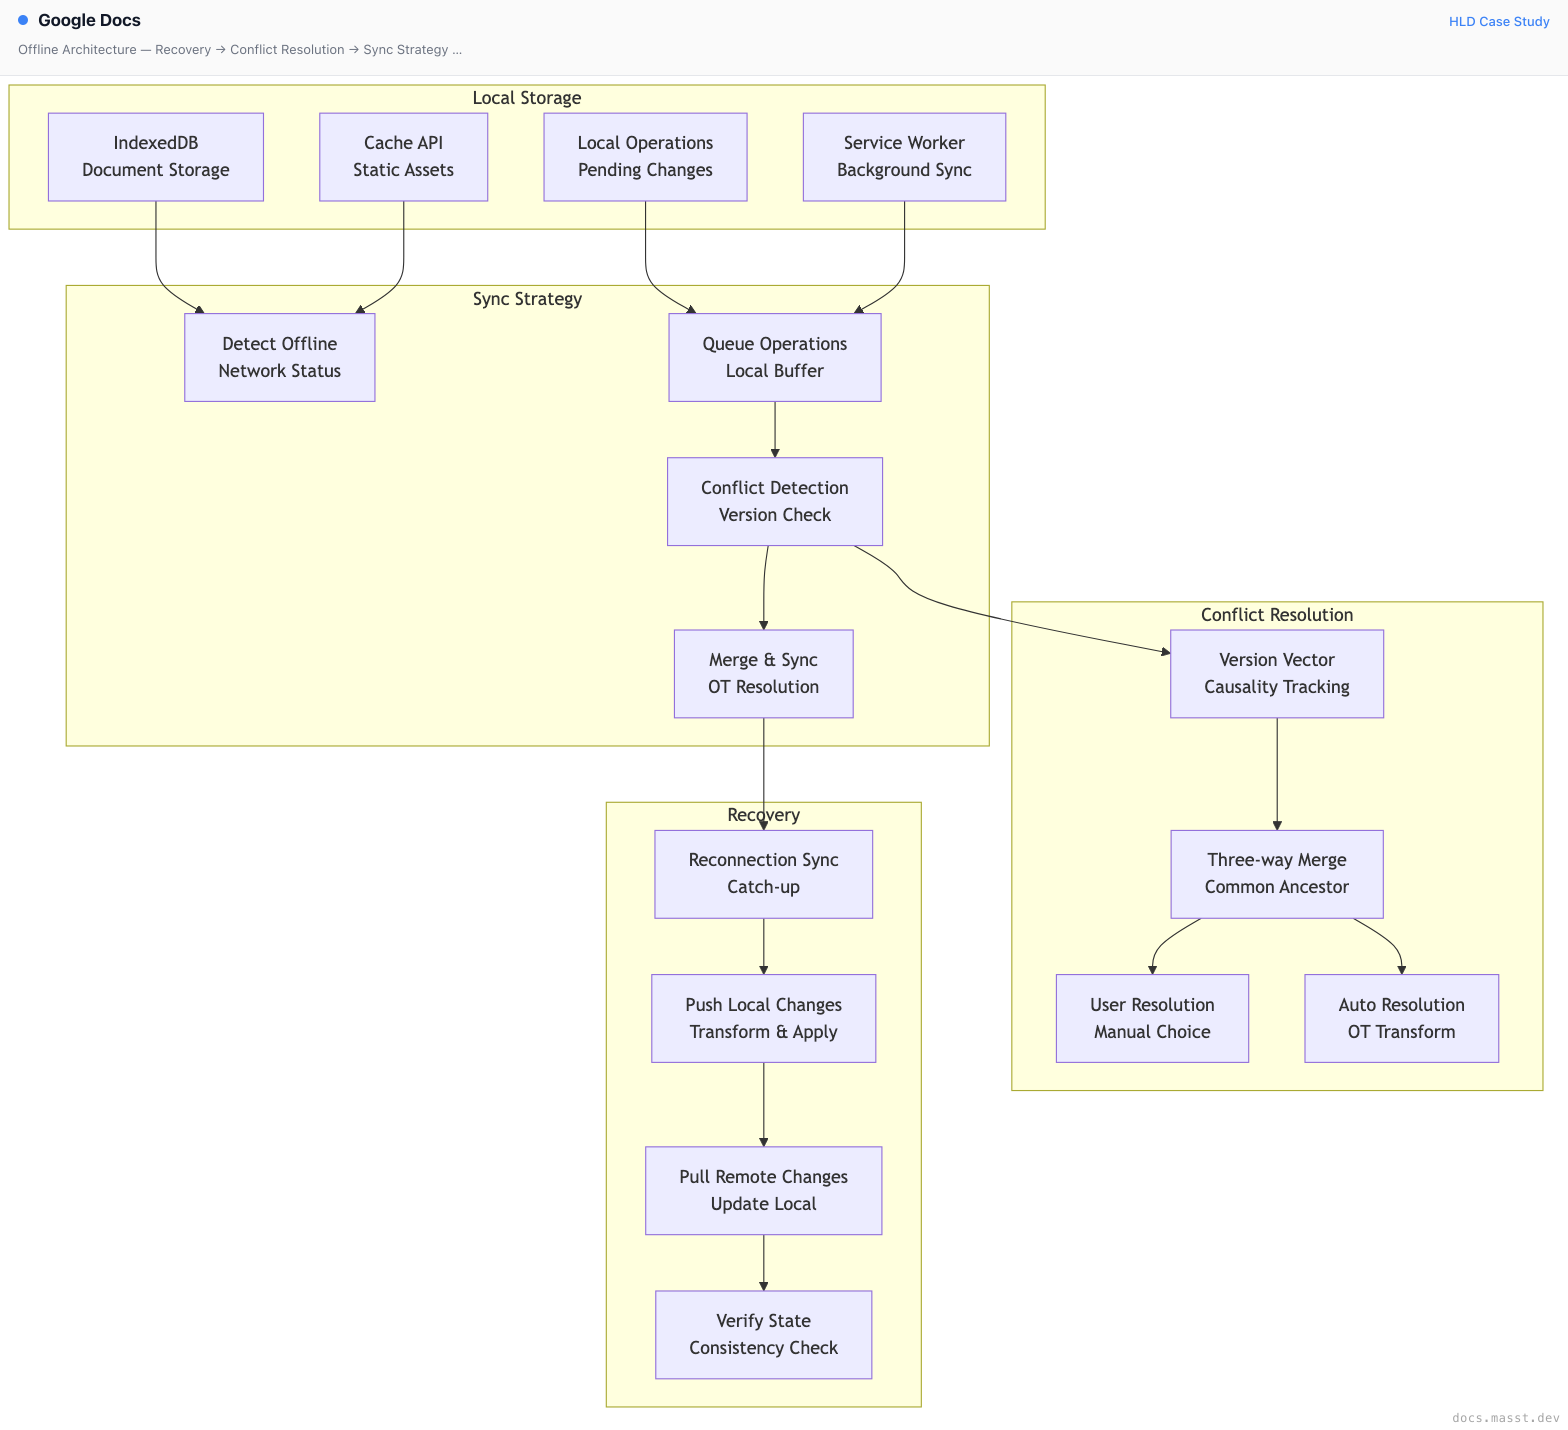Click the Conflict Resolution group label

tap(1277, 615)
